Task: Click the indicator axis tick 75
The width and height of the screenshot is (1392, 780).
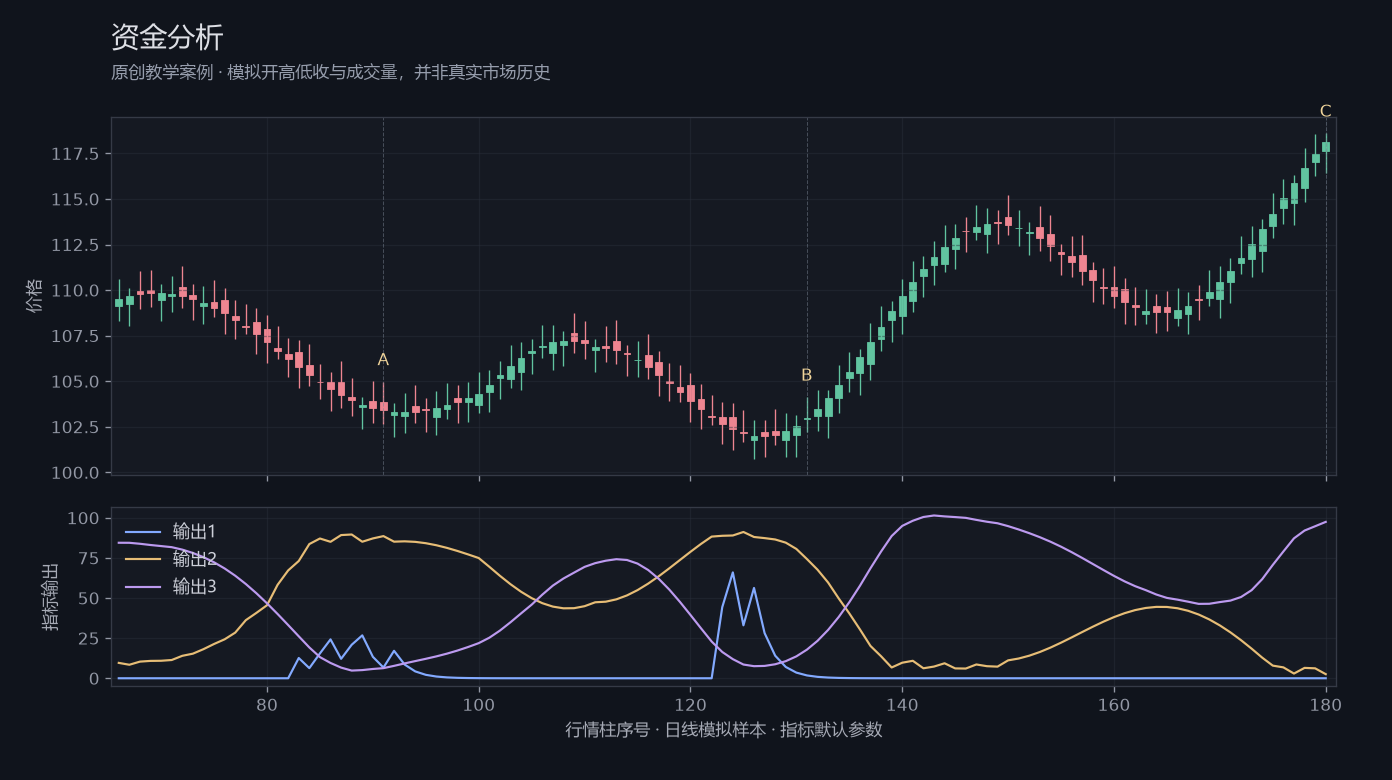Action: pyautogui.click(x=90, y=558)
